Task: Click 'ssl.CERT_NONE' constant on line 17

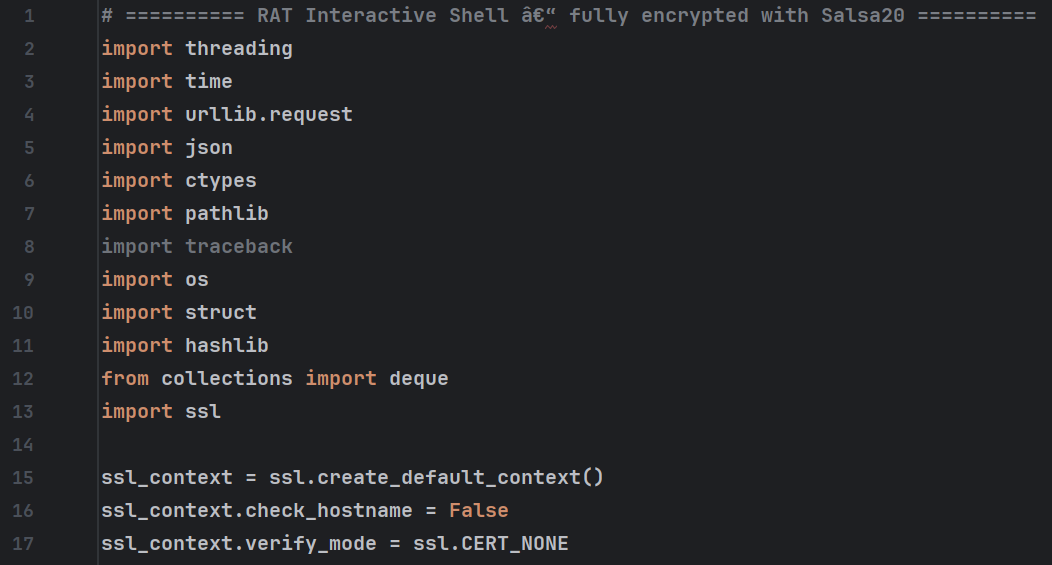Action: point(490,544)
